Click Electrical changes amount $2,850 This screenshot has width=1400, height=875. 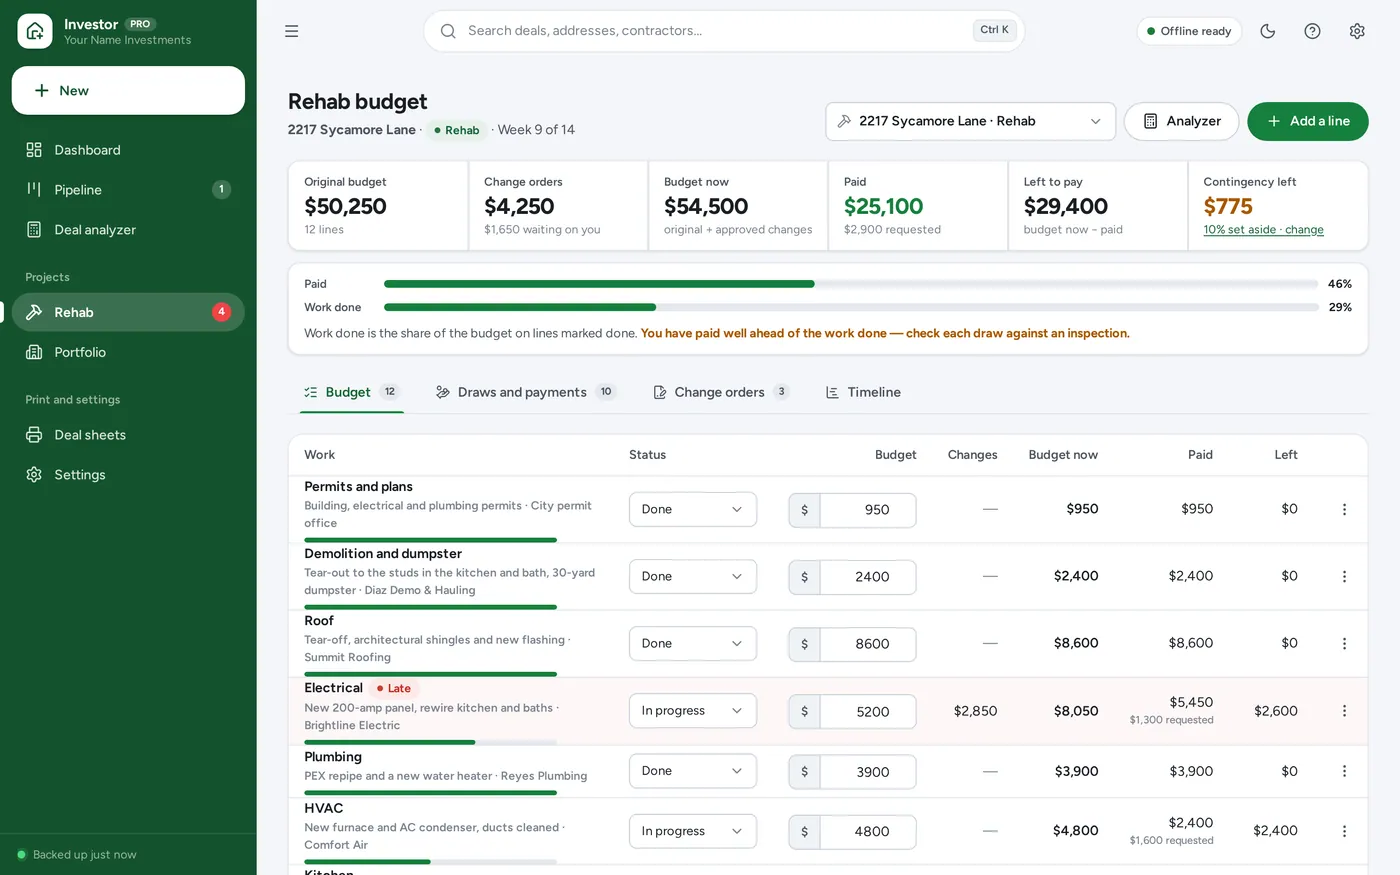point(975,711)
